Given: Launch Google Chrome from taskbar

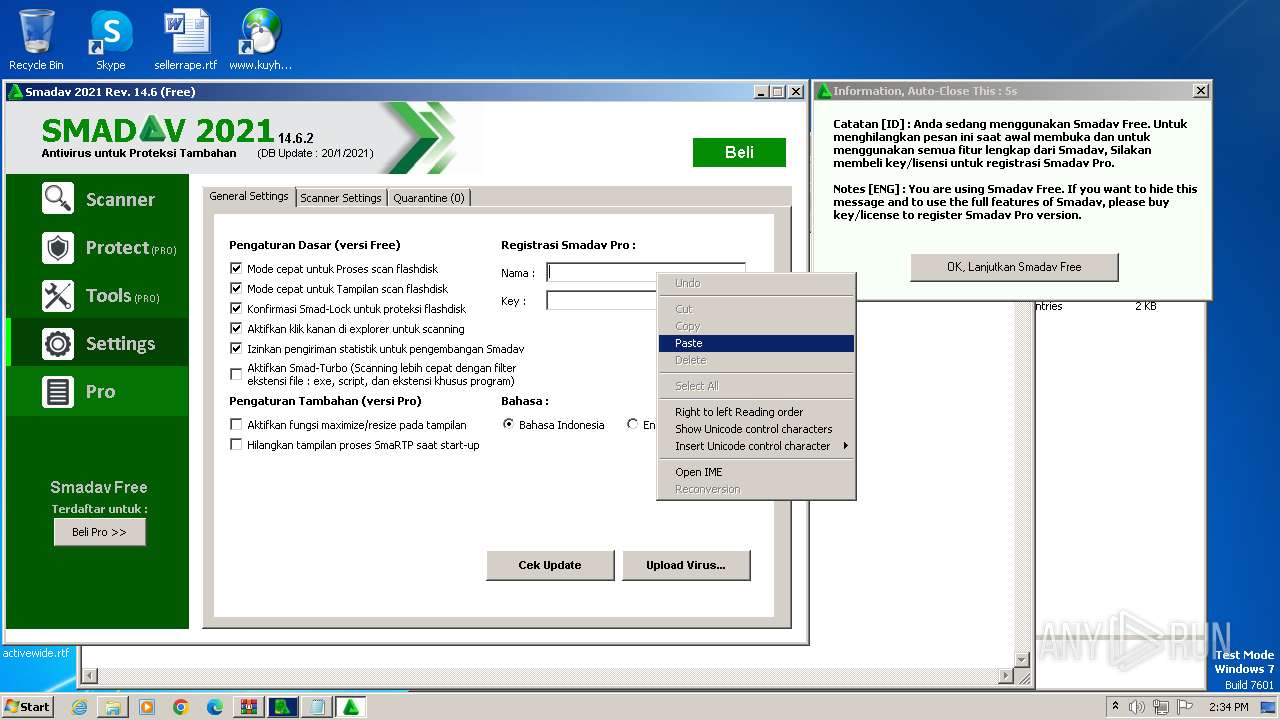Looking at the screenshot, I should pos(181,707).
